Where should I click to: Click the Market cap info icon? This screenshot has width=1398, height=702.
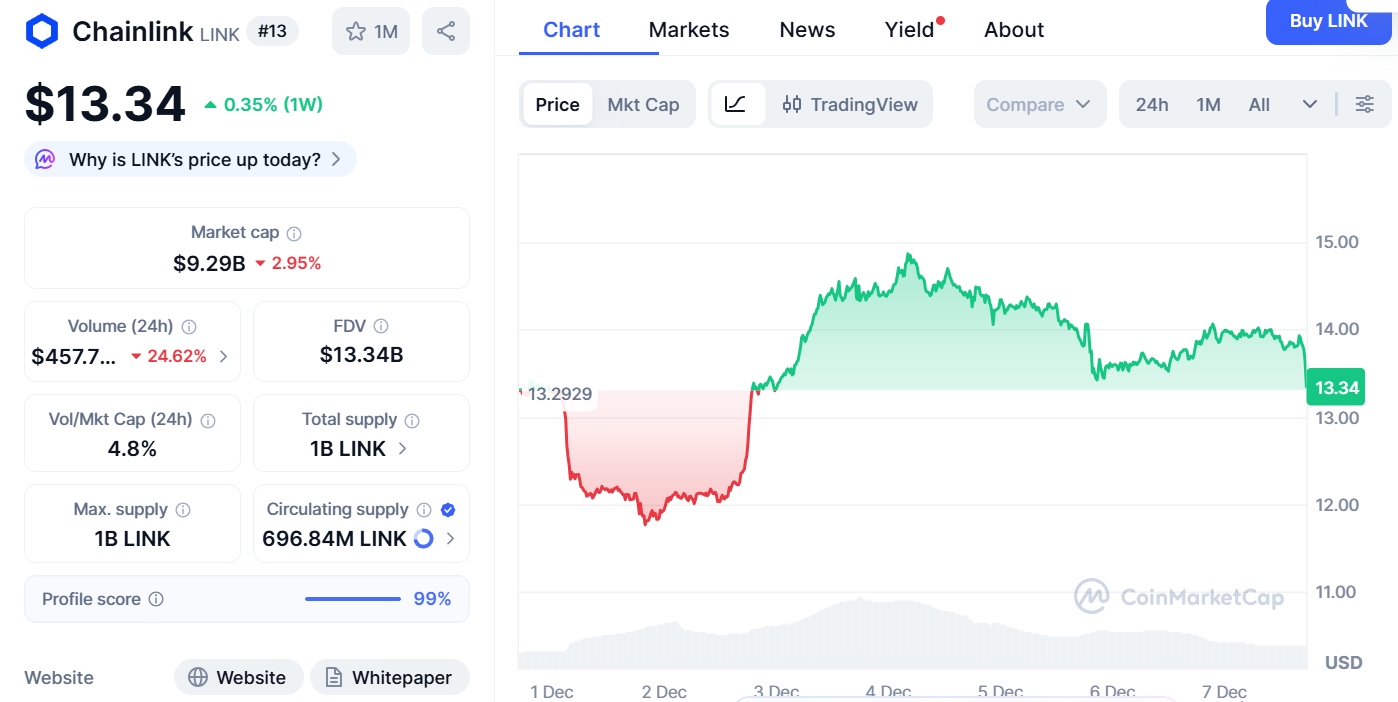(x=294, y=233)
